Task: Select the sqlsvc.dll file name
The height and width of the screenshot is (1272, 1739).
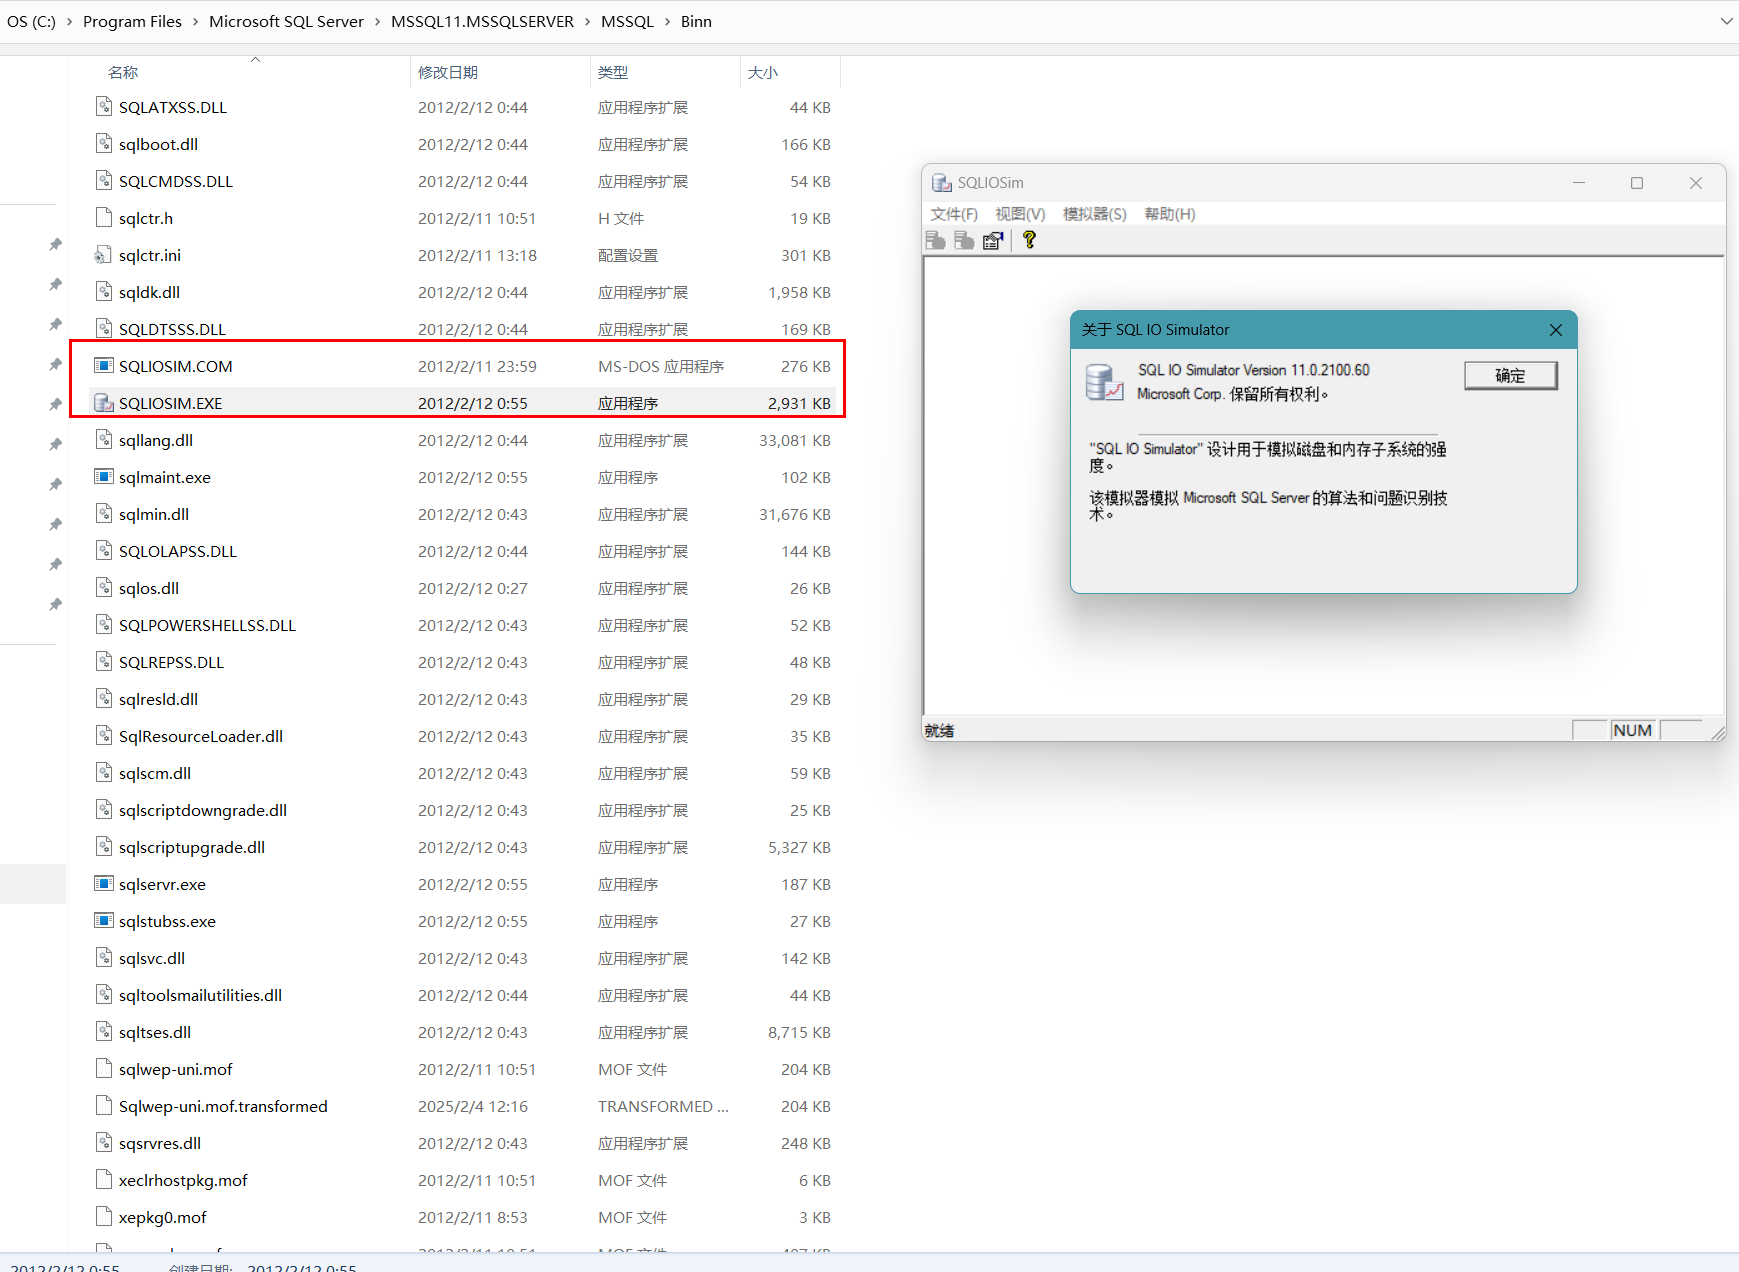Action: coord(152,958)
